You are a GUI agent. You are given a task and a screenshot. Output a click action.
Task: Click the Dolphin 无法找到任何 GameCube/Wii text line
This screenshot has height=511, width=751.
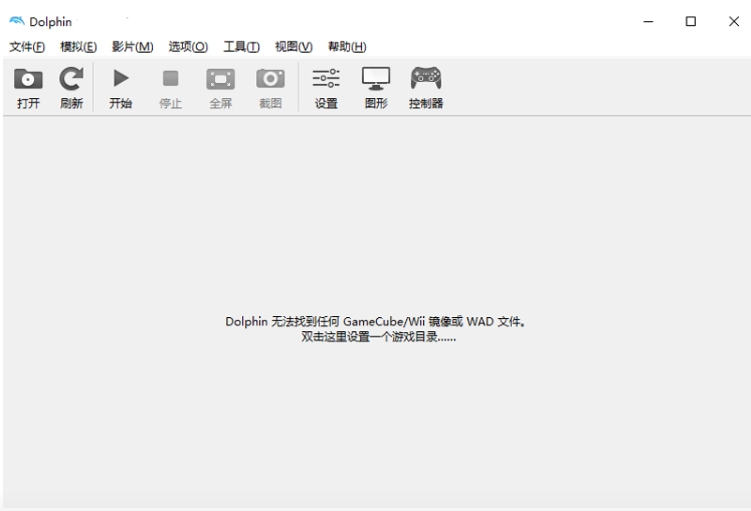click(x=375, y=321)
